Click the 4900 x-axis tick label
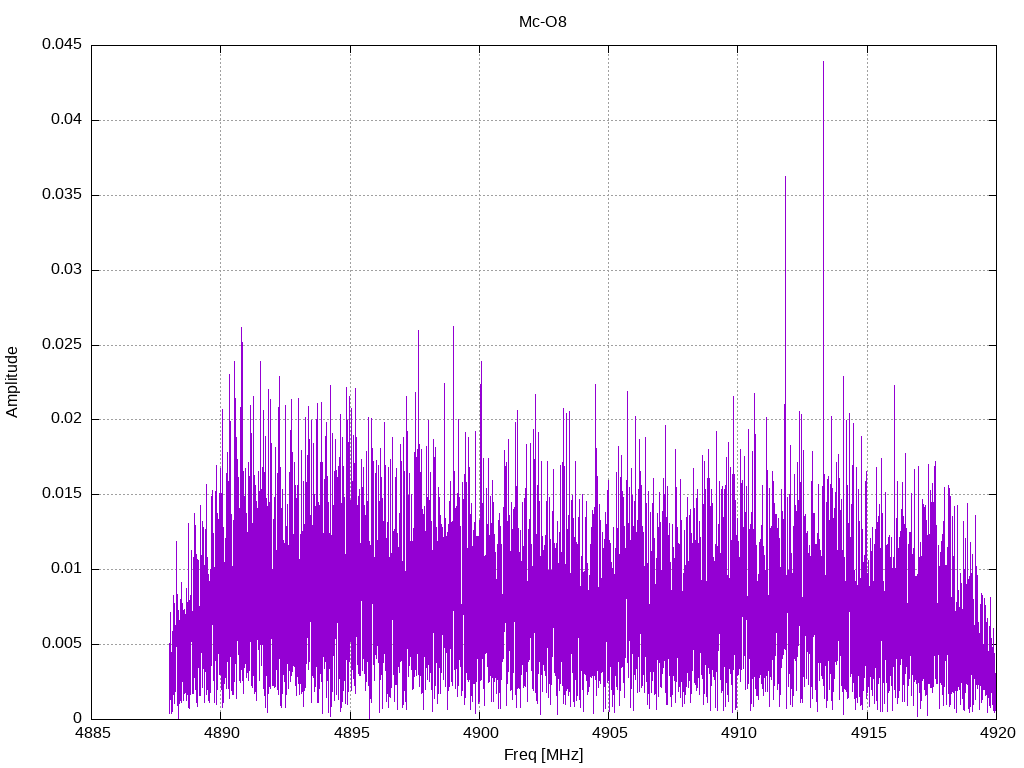 click(479, 733)
